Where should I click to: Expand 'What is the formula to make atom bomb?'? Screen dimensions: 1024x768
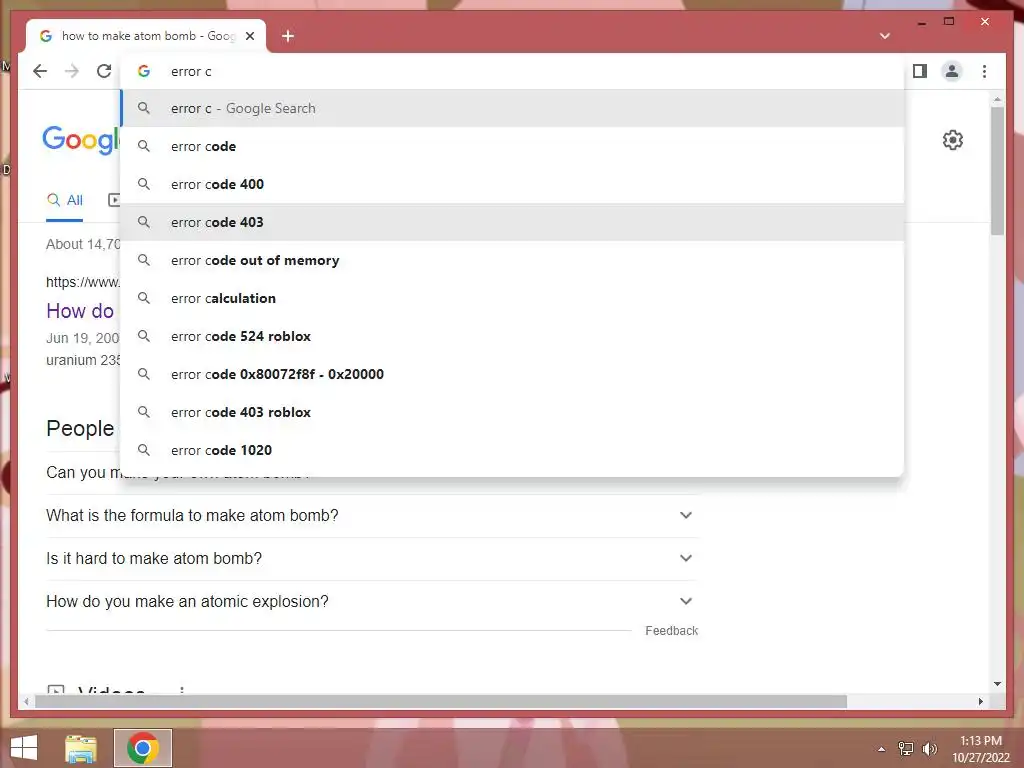pos(372,515)
